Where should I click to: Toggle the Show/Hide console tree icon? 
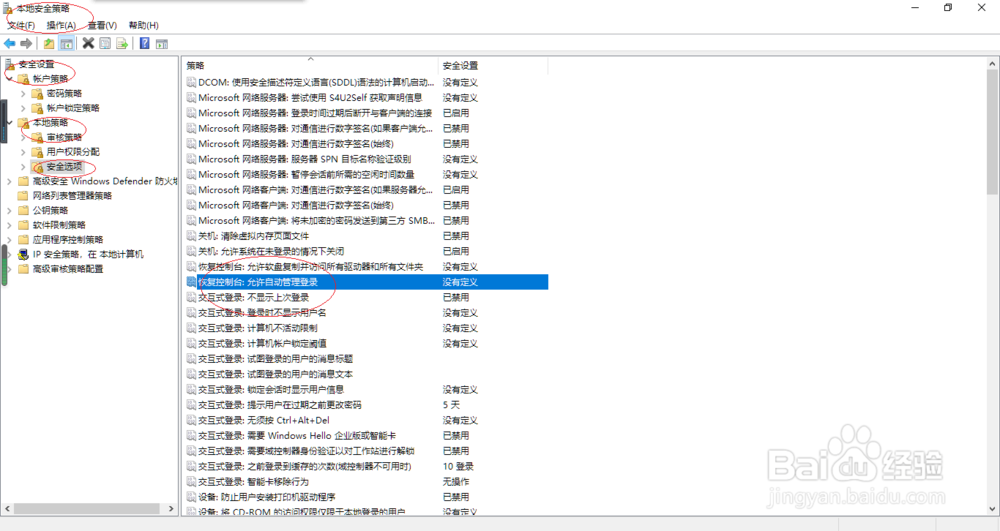(66, 43)
